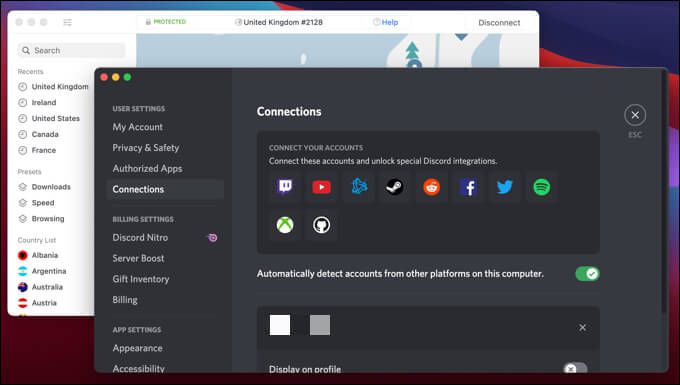This screenshot has width=680, height=385.
Task: Click the clock icon next to Canada
Action: 23,134
